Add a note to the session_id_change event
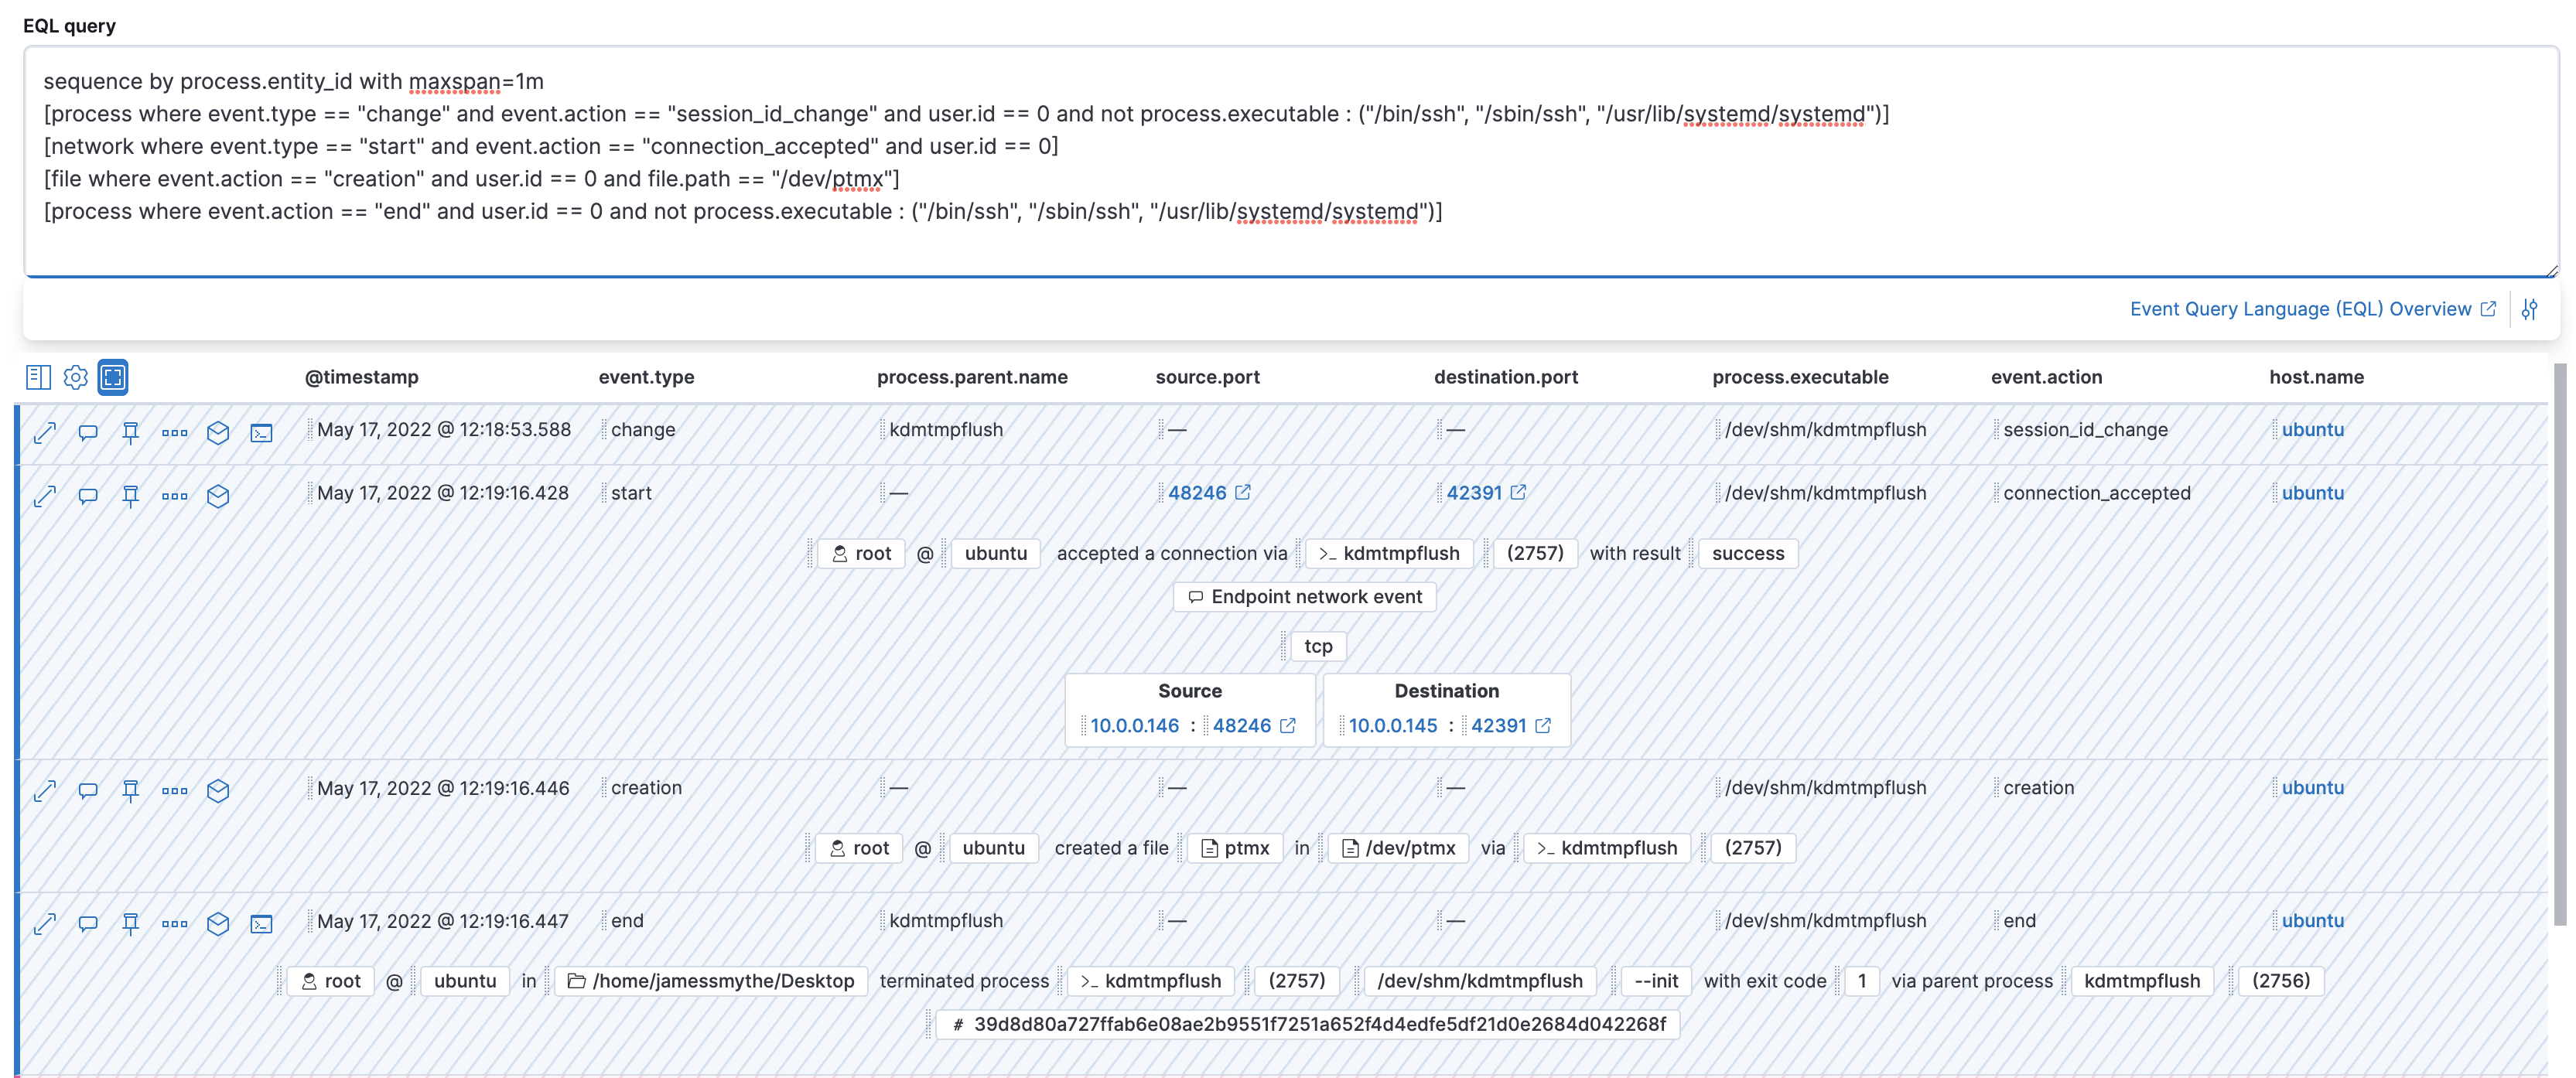Image resolution: width=2576 pixels, height=1078 pixels. point(88,431)
